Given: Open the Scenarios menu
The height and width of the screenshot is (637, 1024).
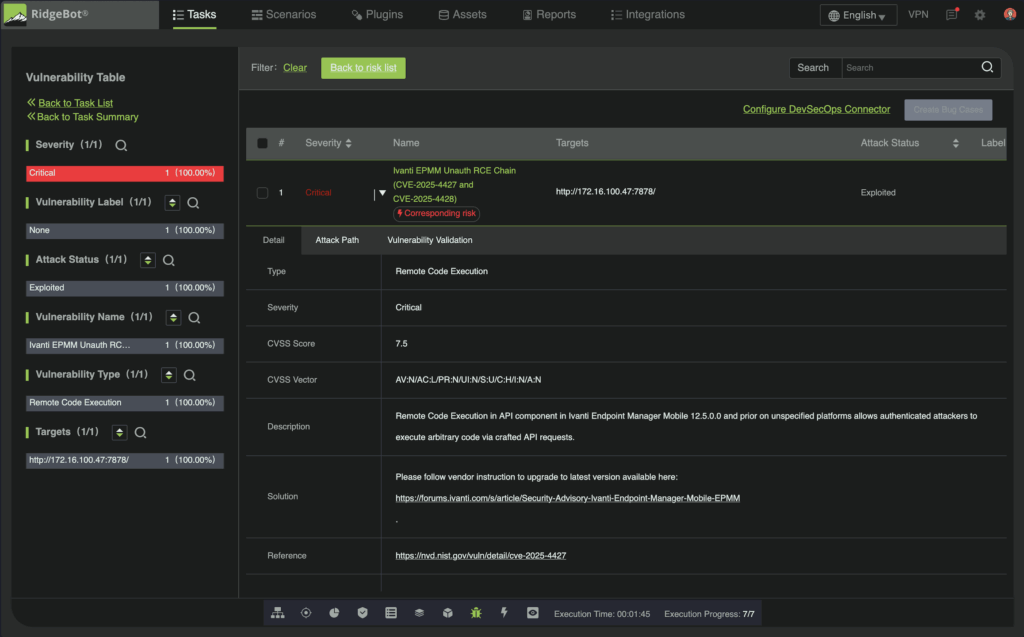Looking at the screenshot, I should pyautogui.click(x=284, y=14).
